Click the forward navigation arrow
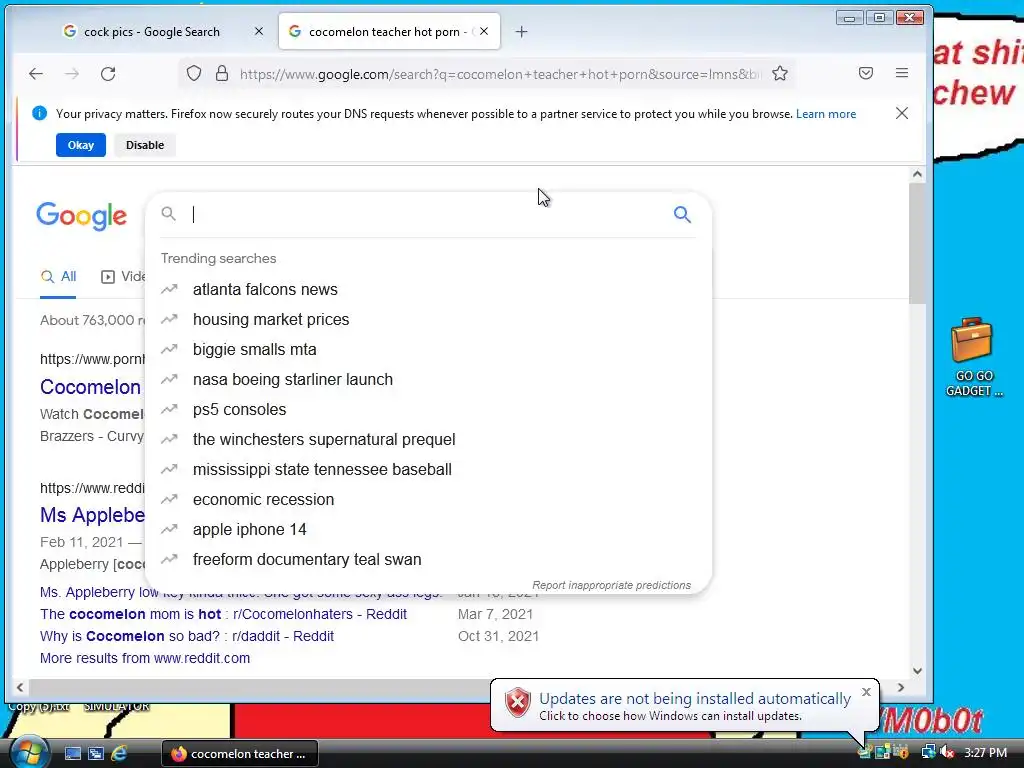Screen dimensions: 1024x768 pos(72,74)
